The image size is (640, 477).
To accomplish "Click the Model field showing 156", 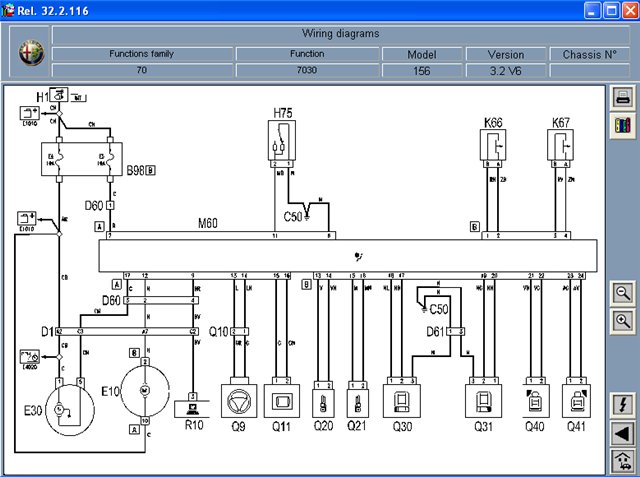I will [422, 71].
